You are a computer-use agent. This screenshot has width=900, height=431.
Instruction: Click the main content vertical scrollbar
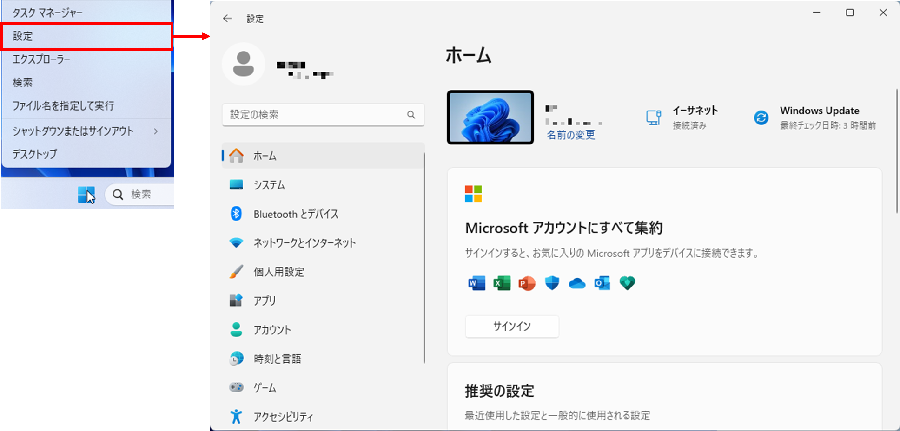coord(897,152)
